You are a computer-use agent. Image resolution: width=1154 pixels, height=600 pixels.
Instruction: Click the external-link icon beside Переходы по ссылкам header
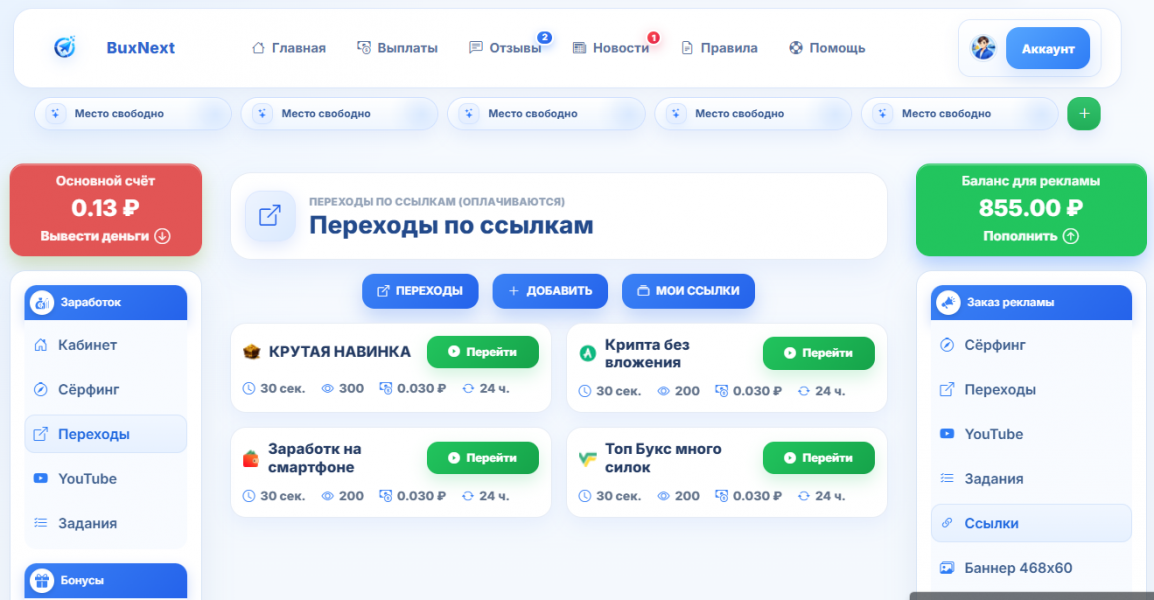click(x=269, y=217)
